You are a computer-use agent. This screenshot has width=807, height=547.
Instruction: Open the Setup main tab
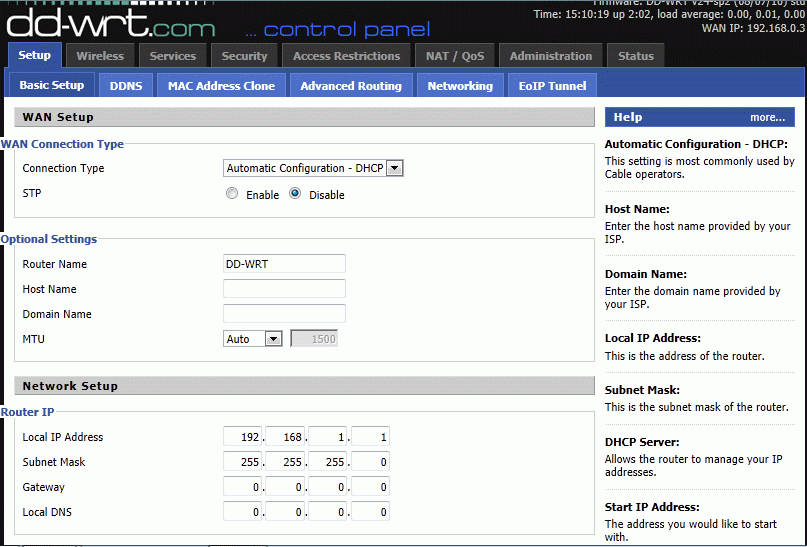pos(34,55)
